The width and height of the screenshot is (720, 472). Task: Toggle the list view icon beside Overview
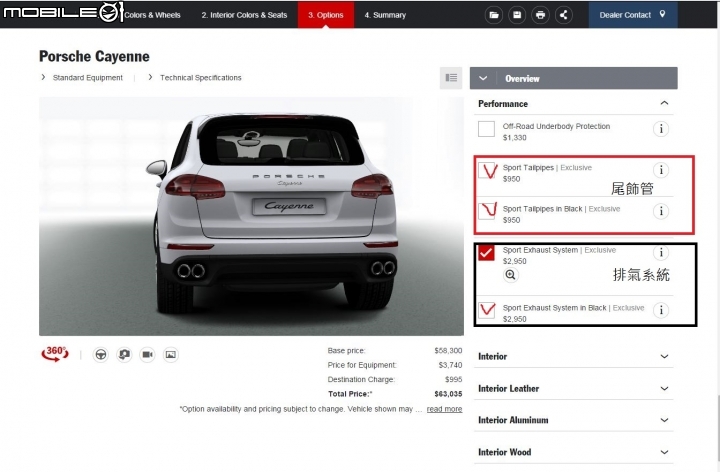tap(451, 78)
